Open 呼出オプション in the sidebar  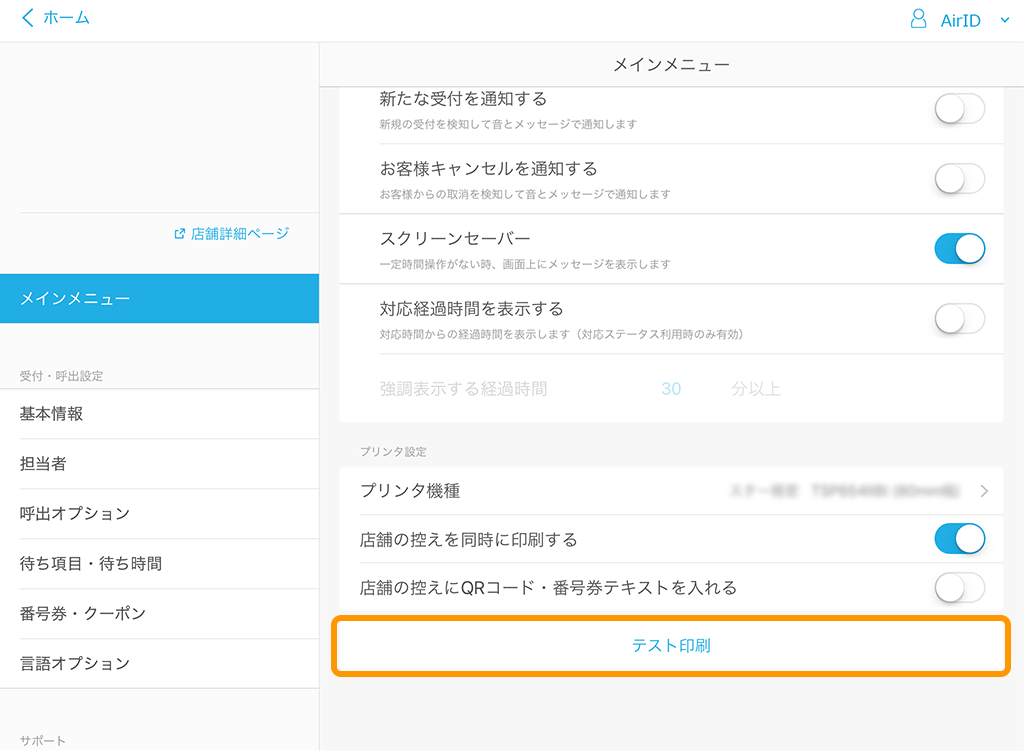[x=159, y=514]
